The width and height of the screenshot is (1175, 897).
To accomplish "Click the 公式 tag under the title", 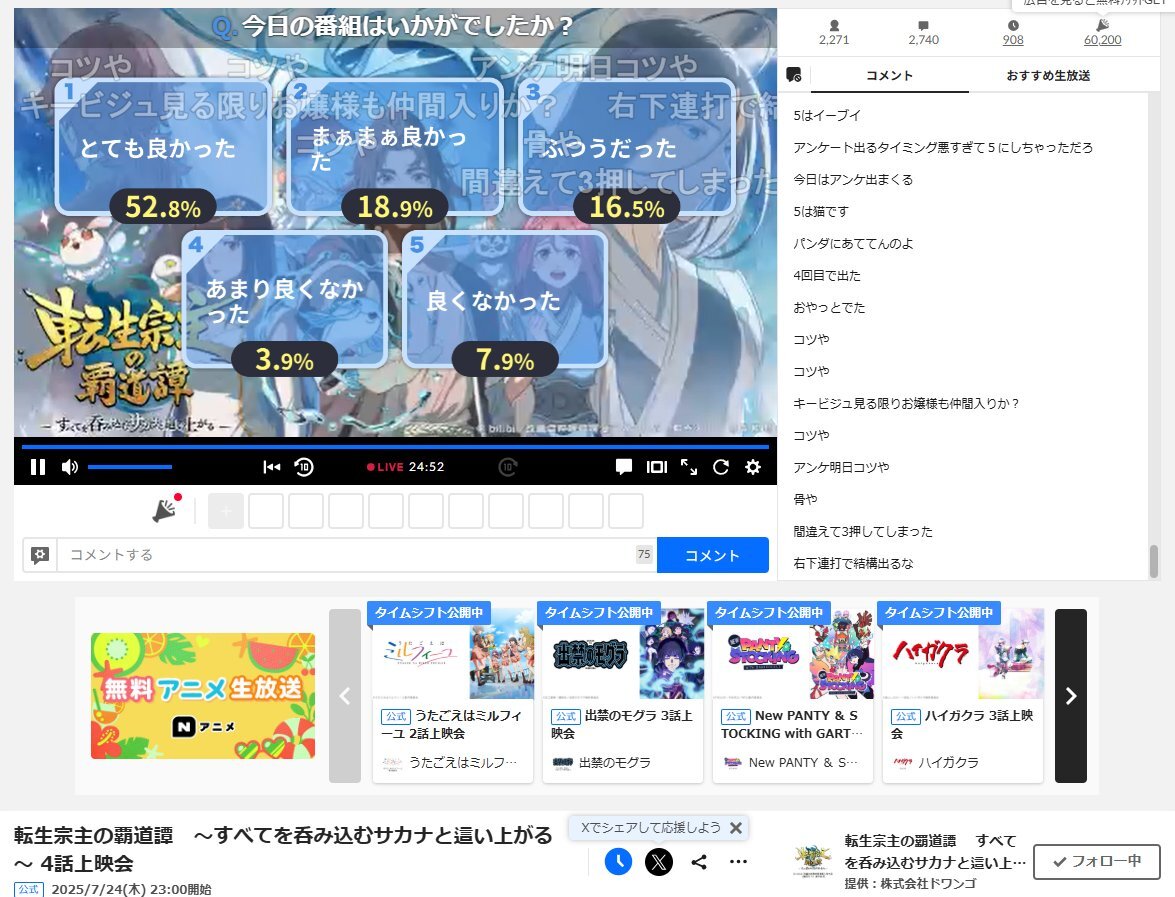I will click(x=28, y=890).
